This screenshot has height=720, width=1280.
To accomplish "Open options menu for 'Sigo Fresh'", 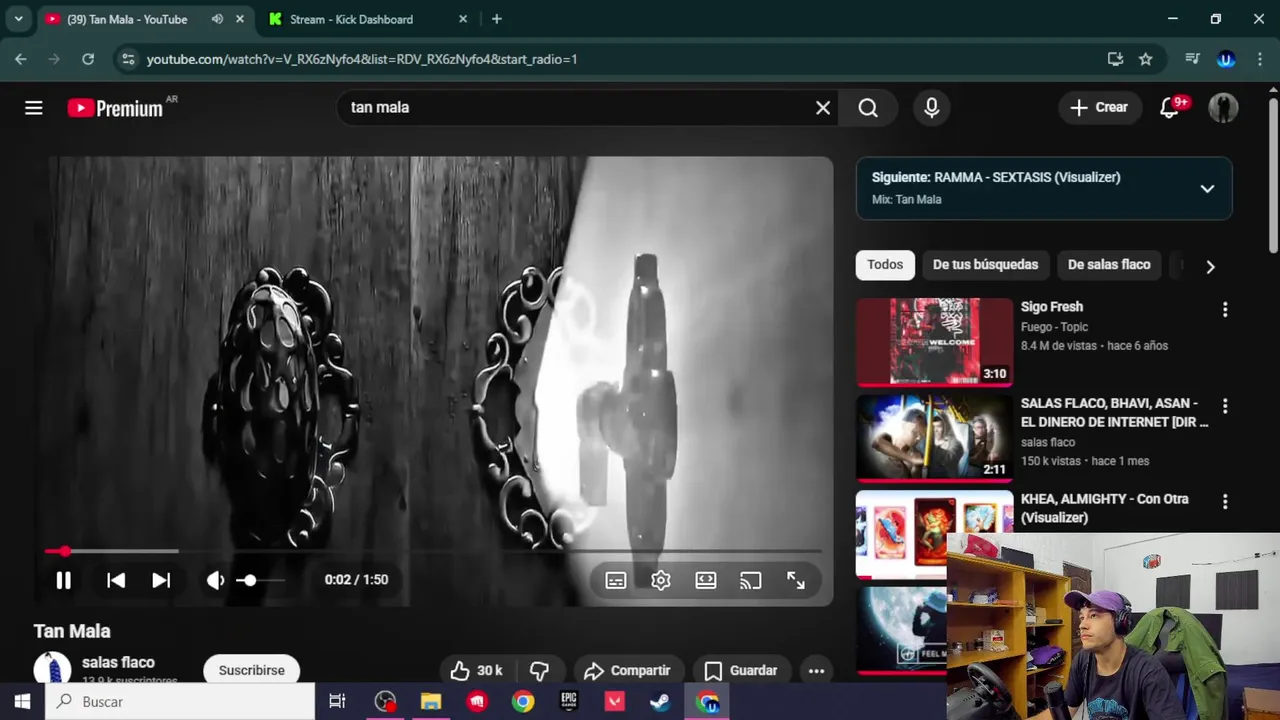I will pyautogui.click(x=1225, y=310).
